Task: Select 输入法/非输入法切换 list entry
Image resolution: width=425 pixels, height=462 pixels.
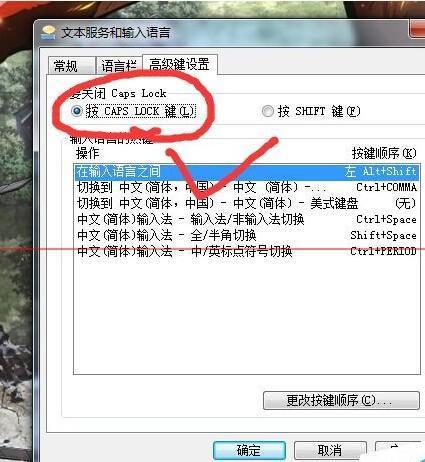Action: (246, 219)
